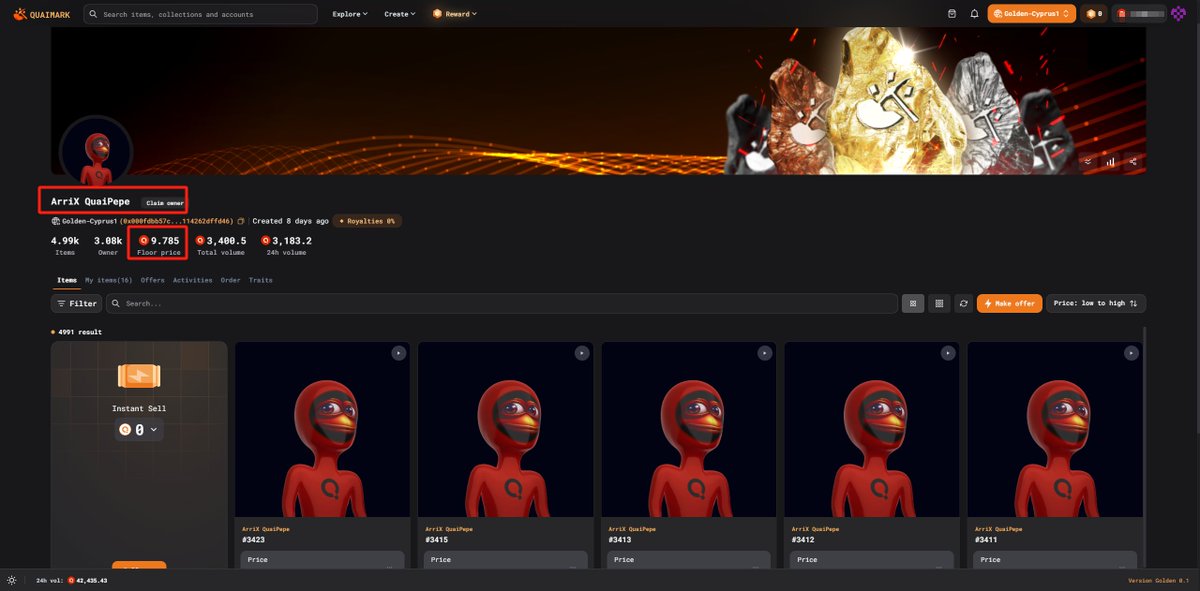This screenshot has width=1200, height=591.
Task: Click the Royalties 0% badge
Action: click(x=368, y=221)
